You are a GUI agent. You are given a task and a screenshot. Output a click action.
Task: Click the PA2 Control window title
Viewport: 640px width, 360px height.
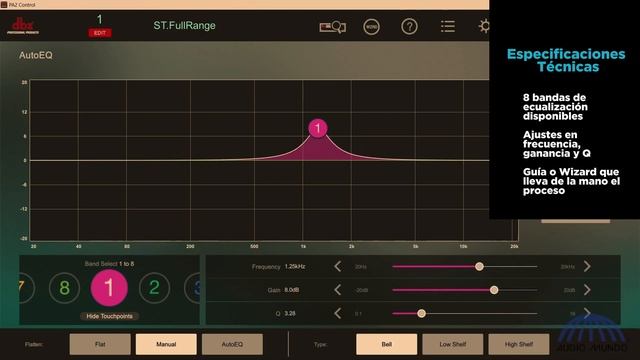pyautogui.click(x=22, y=5)
